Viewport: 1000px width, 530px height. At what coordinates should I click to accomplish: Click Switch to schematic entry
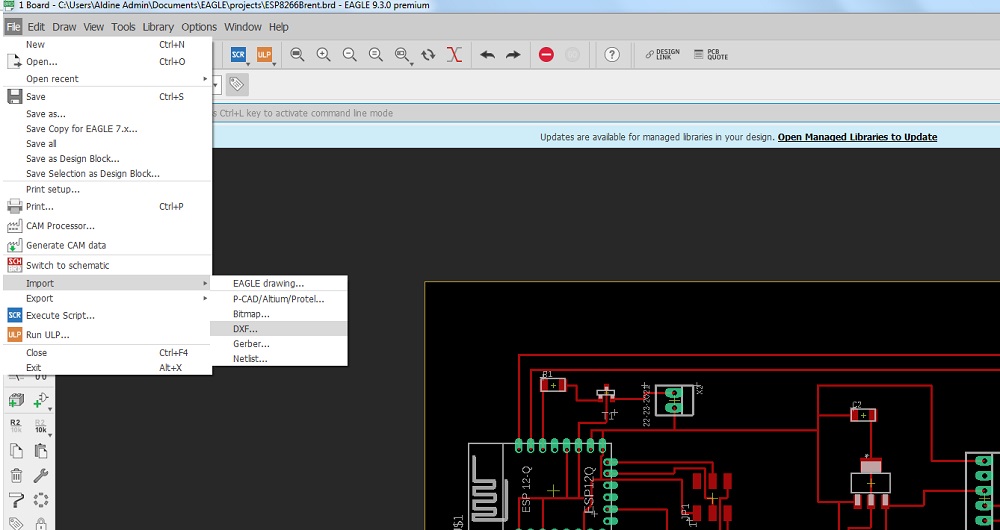[107, 265]
